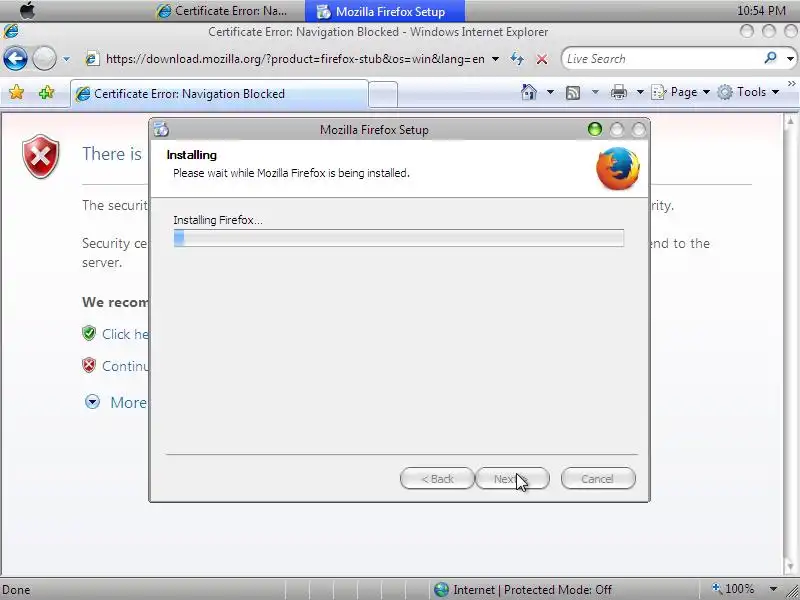Open address bar history dropdown arrow

point(495,59)
